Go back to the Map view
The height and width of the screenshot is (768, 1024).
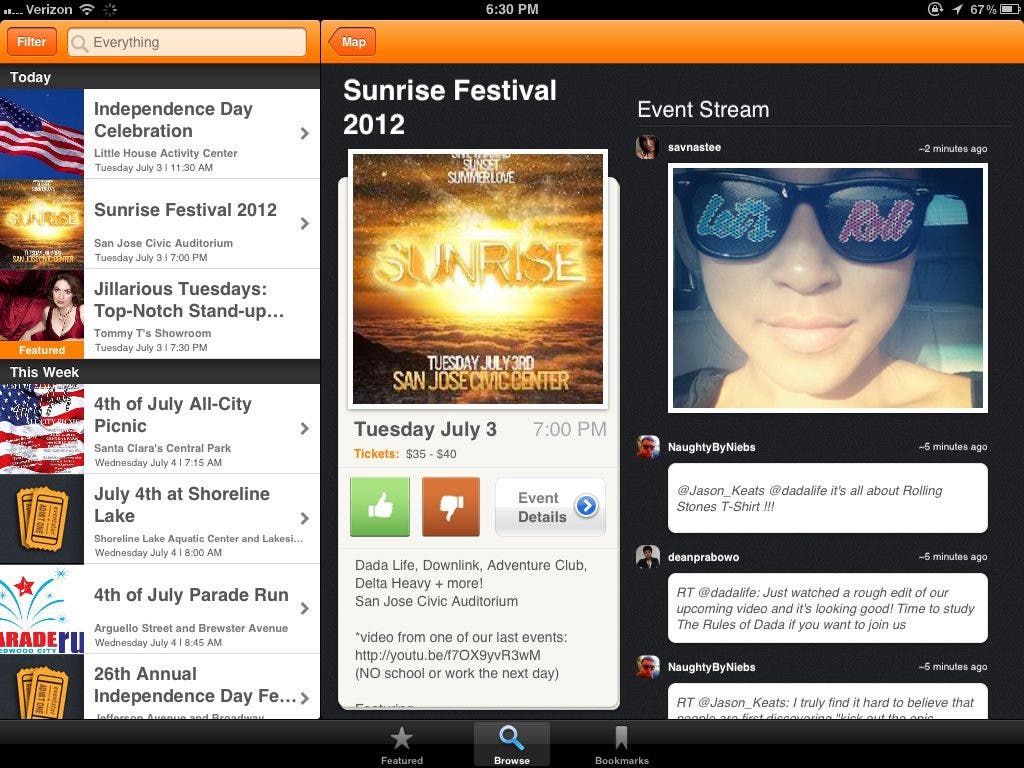(x=352, y=42)
